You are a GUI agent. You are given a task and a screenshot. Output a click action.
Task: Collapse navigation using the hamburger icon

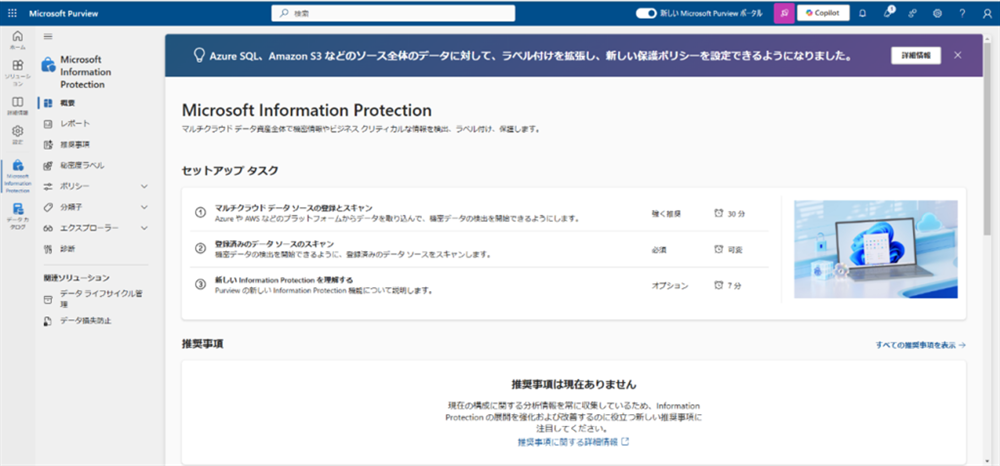pyautogui.click(x=47, y=36)
